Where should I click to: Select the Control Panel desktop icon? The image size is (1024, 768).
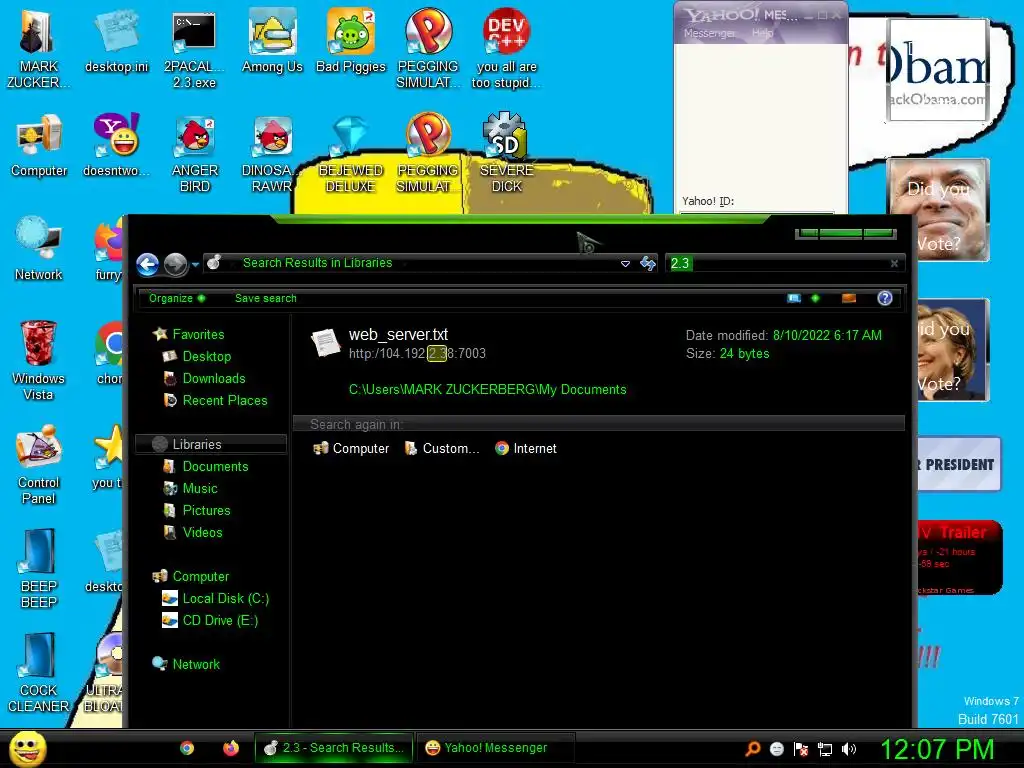tap(39, 464)
